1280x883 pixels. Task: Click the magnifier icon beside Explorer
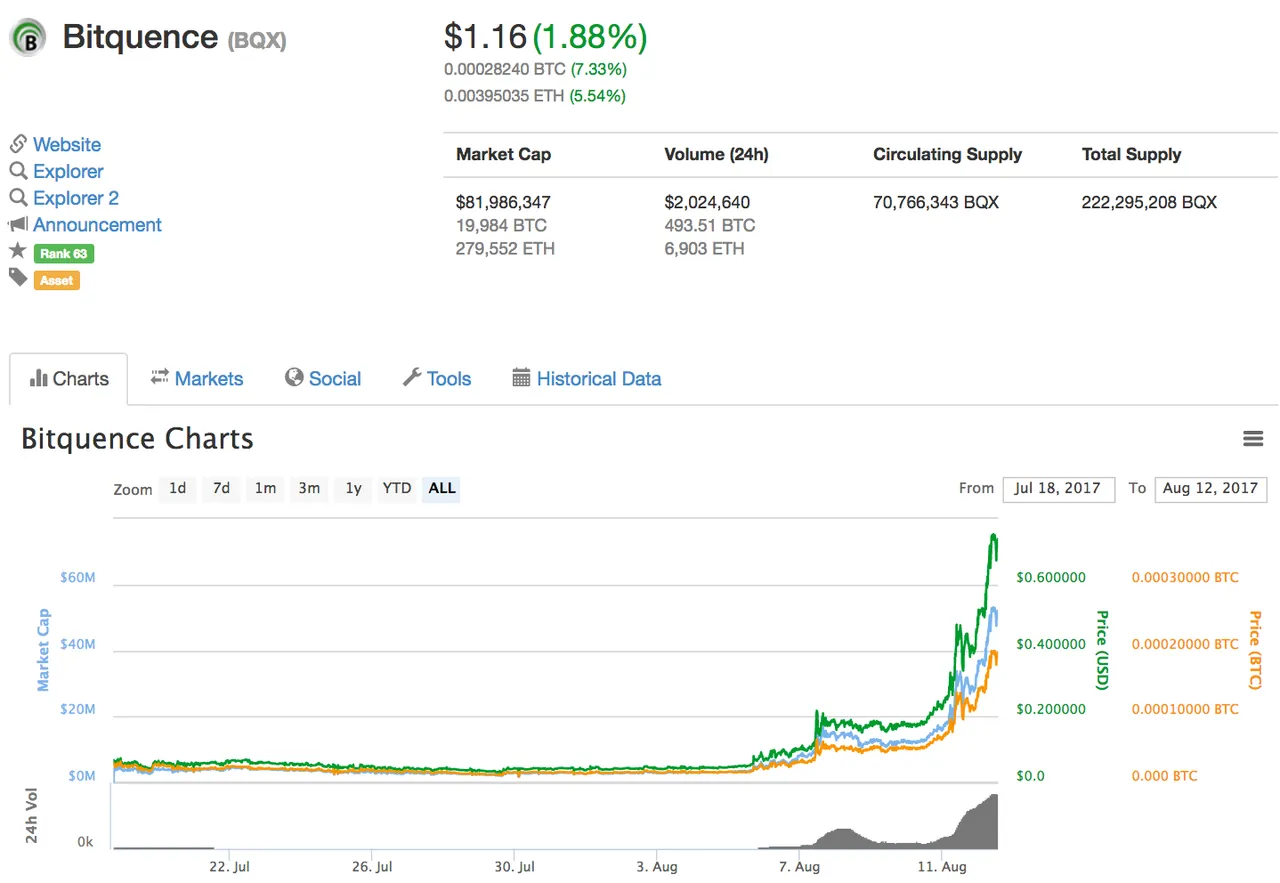click(x=18, y=171)
